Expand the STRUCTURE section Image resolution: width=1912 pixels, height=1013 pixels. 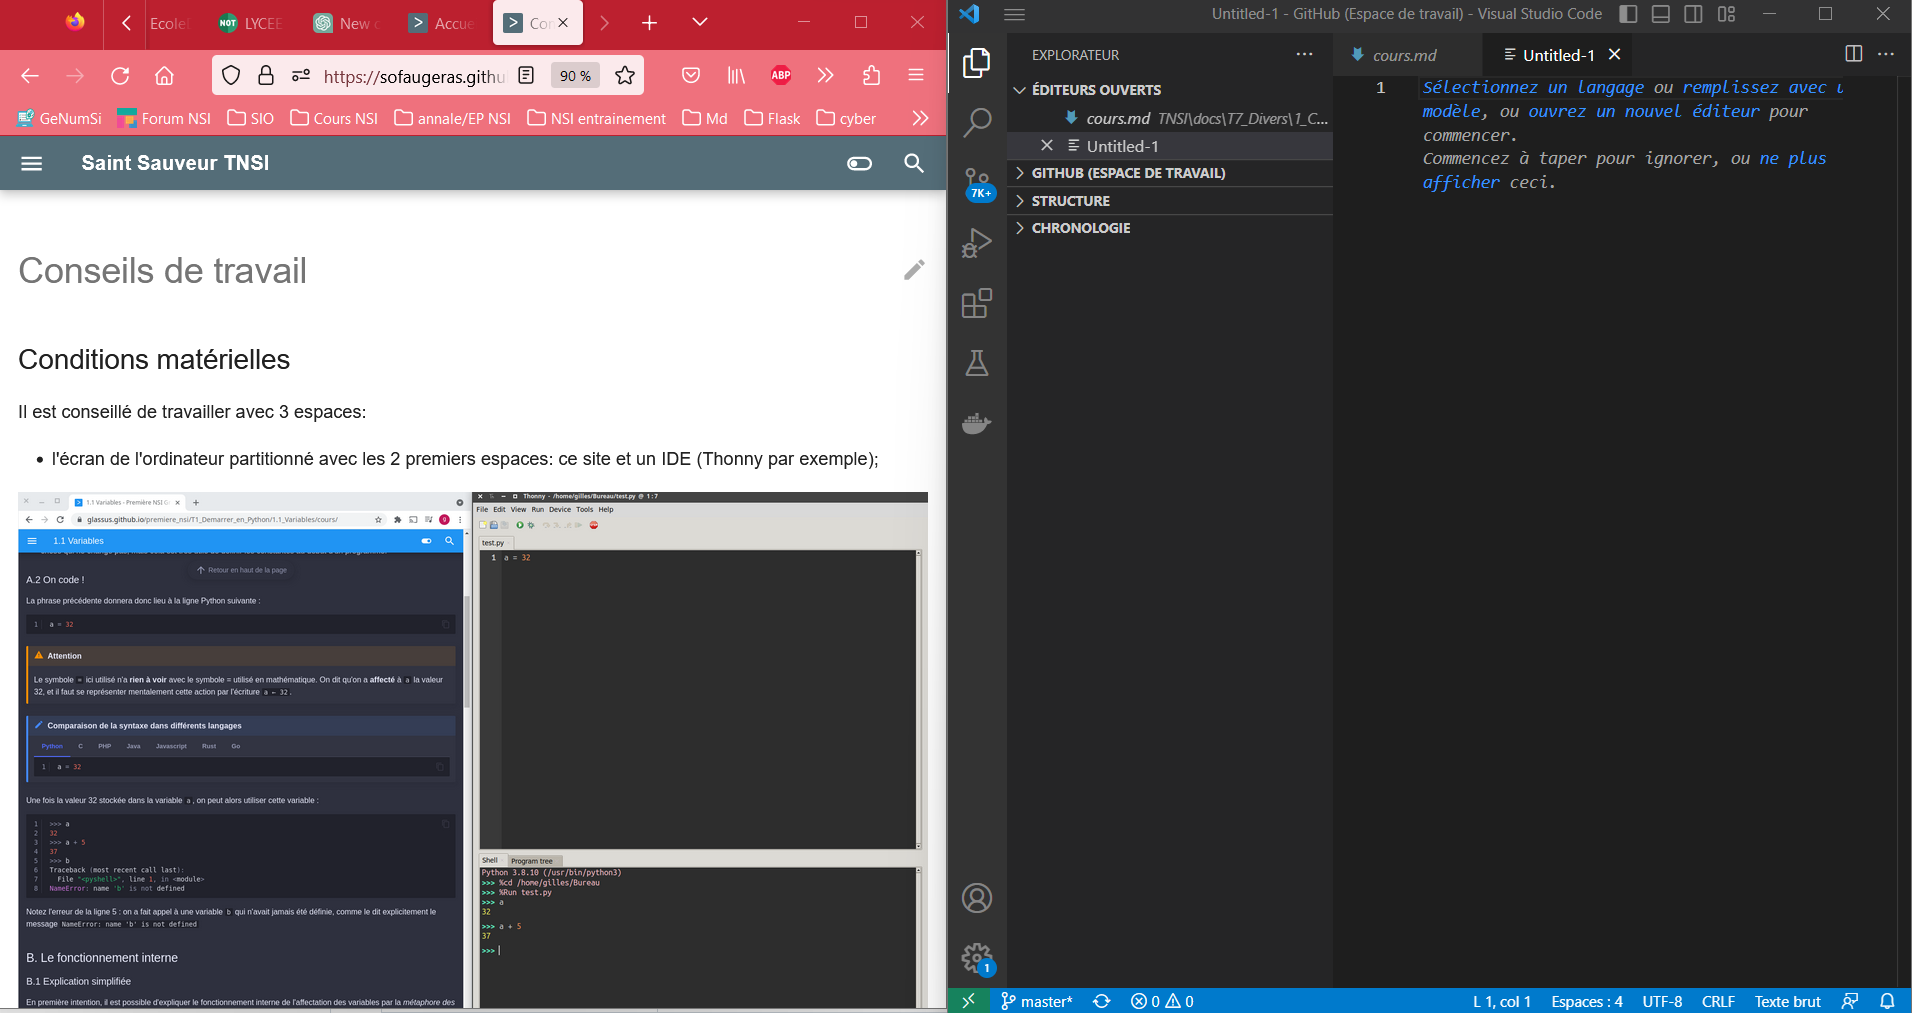pos(1070,201)
